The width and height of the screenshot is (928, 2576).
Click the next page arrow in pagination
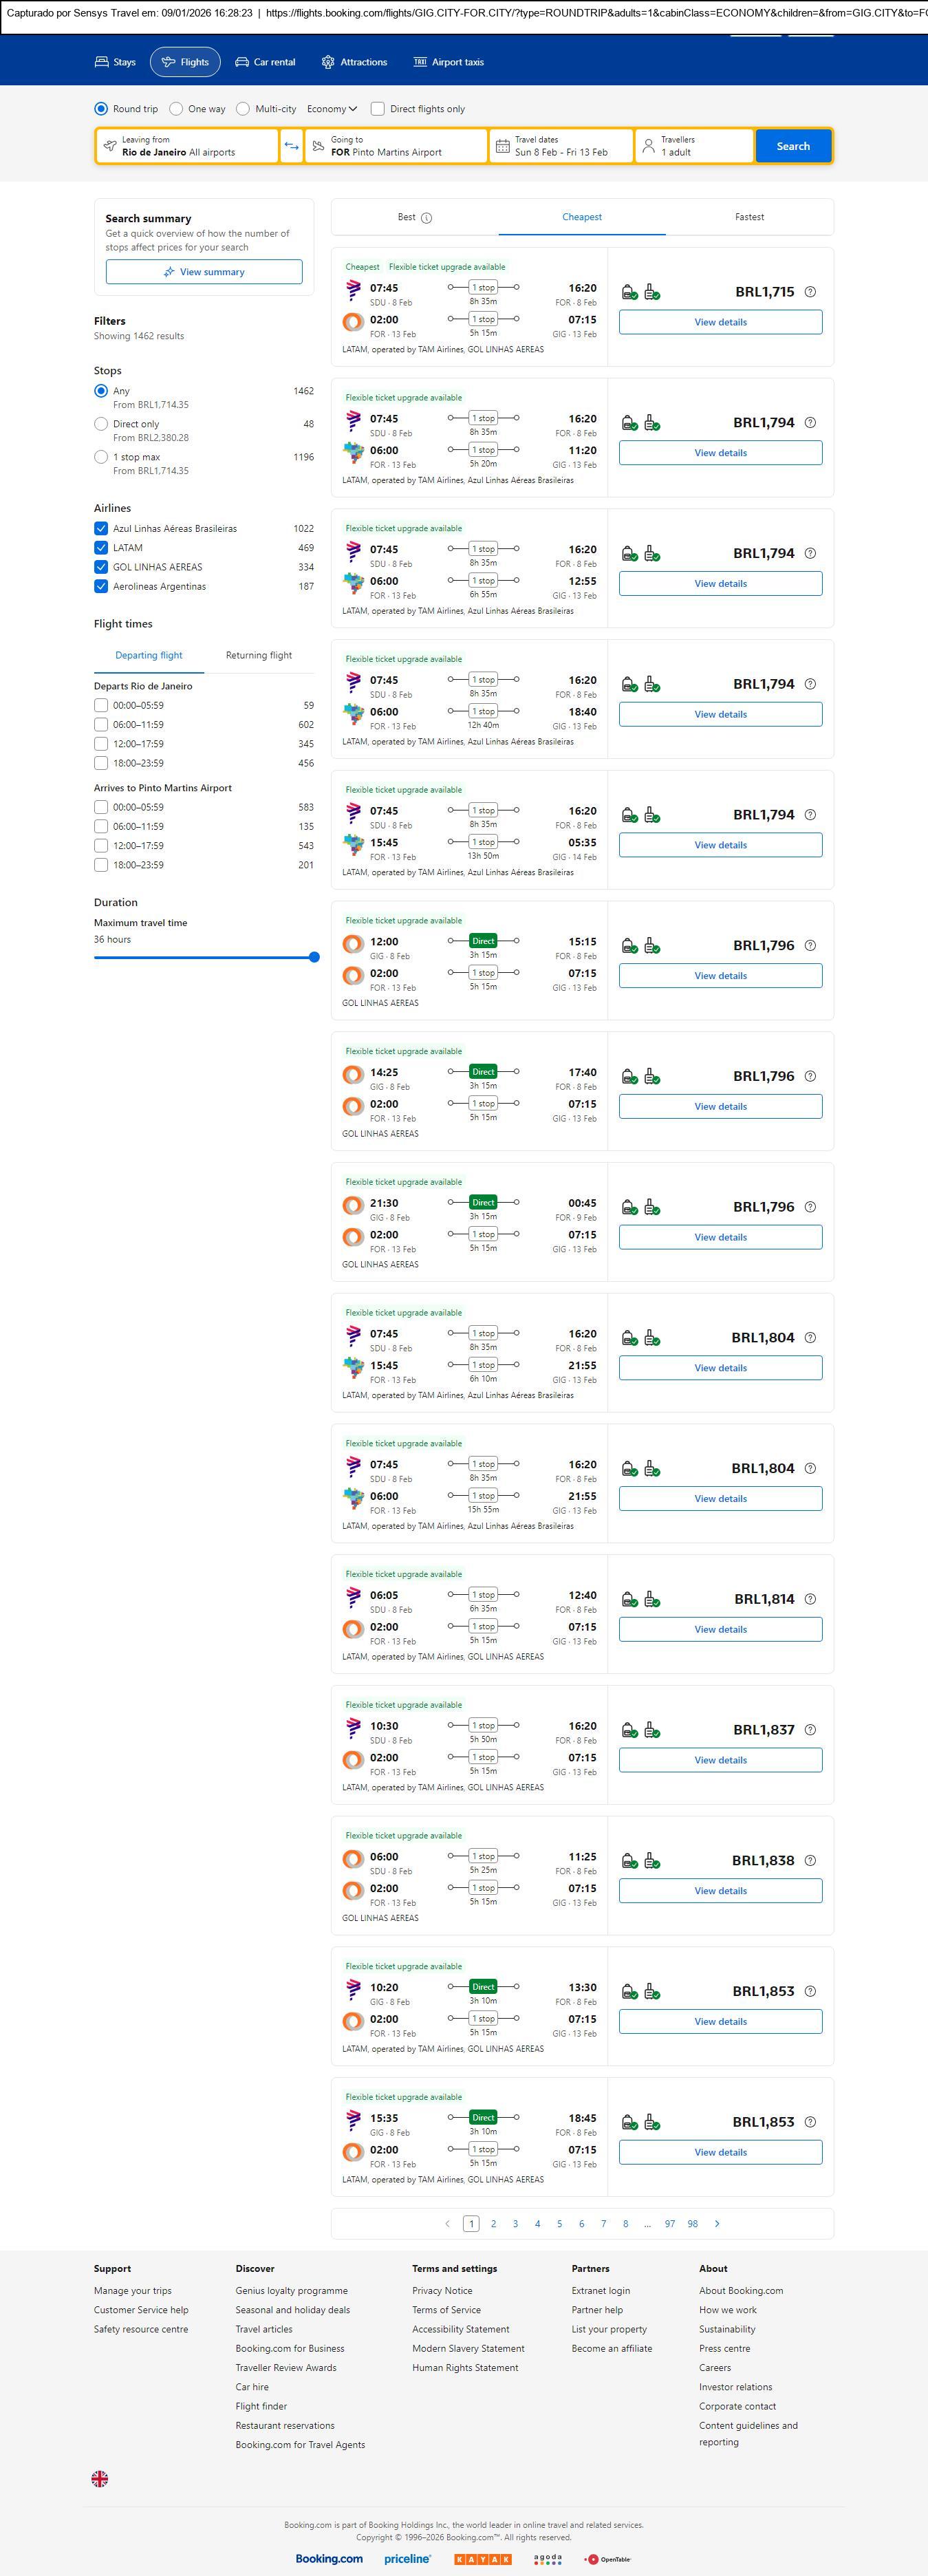[x=717, y=2223]
